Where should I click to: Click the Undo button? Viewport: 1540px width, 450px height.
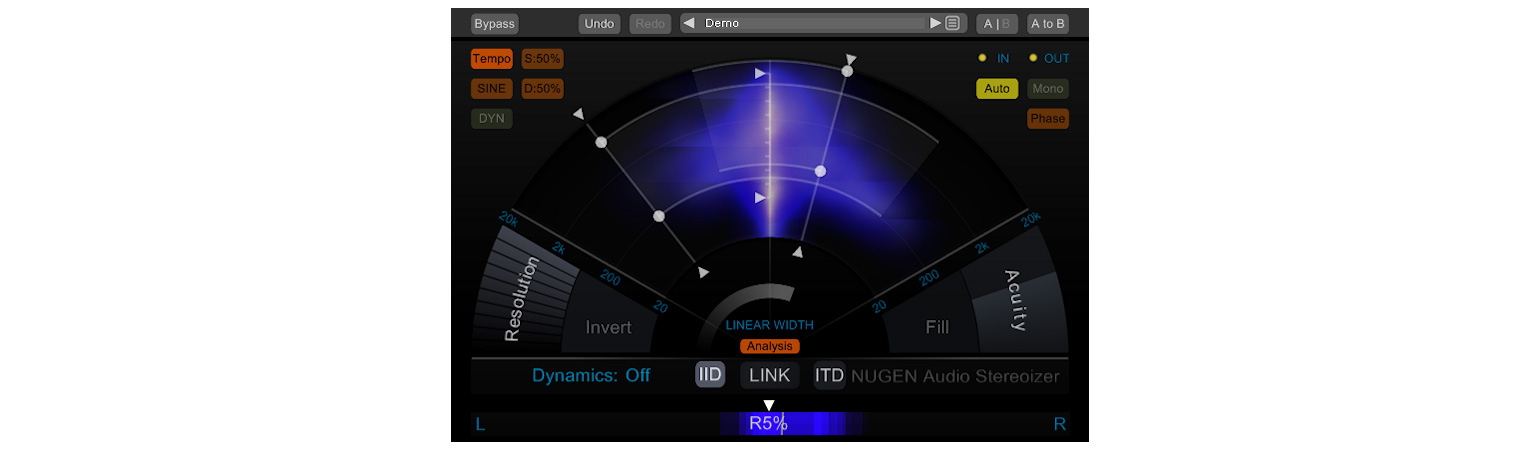point(599,23)
